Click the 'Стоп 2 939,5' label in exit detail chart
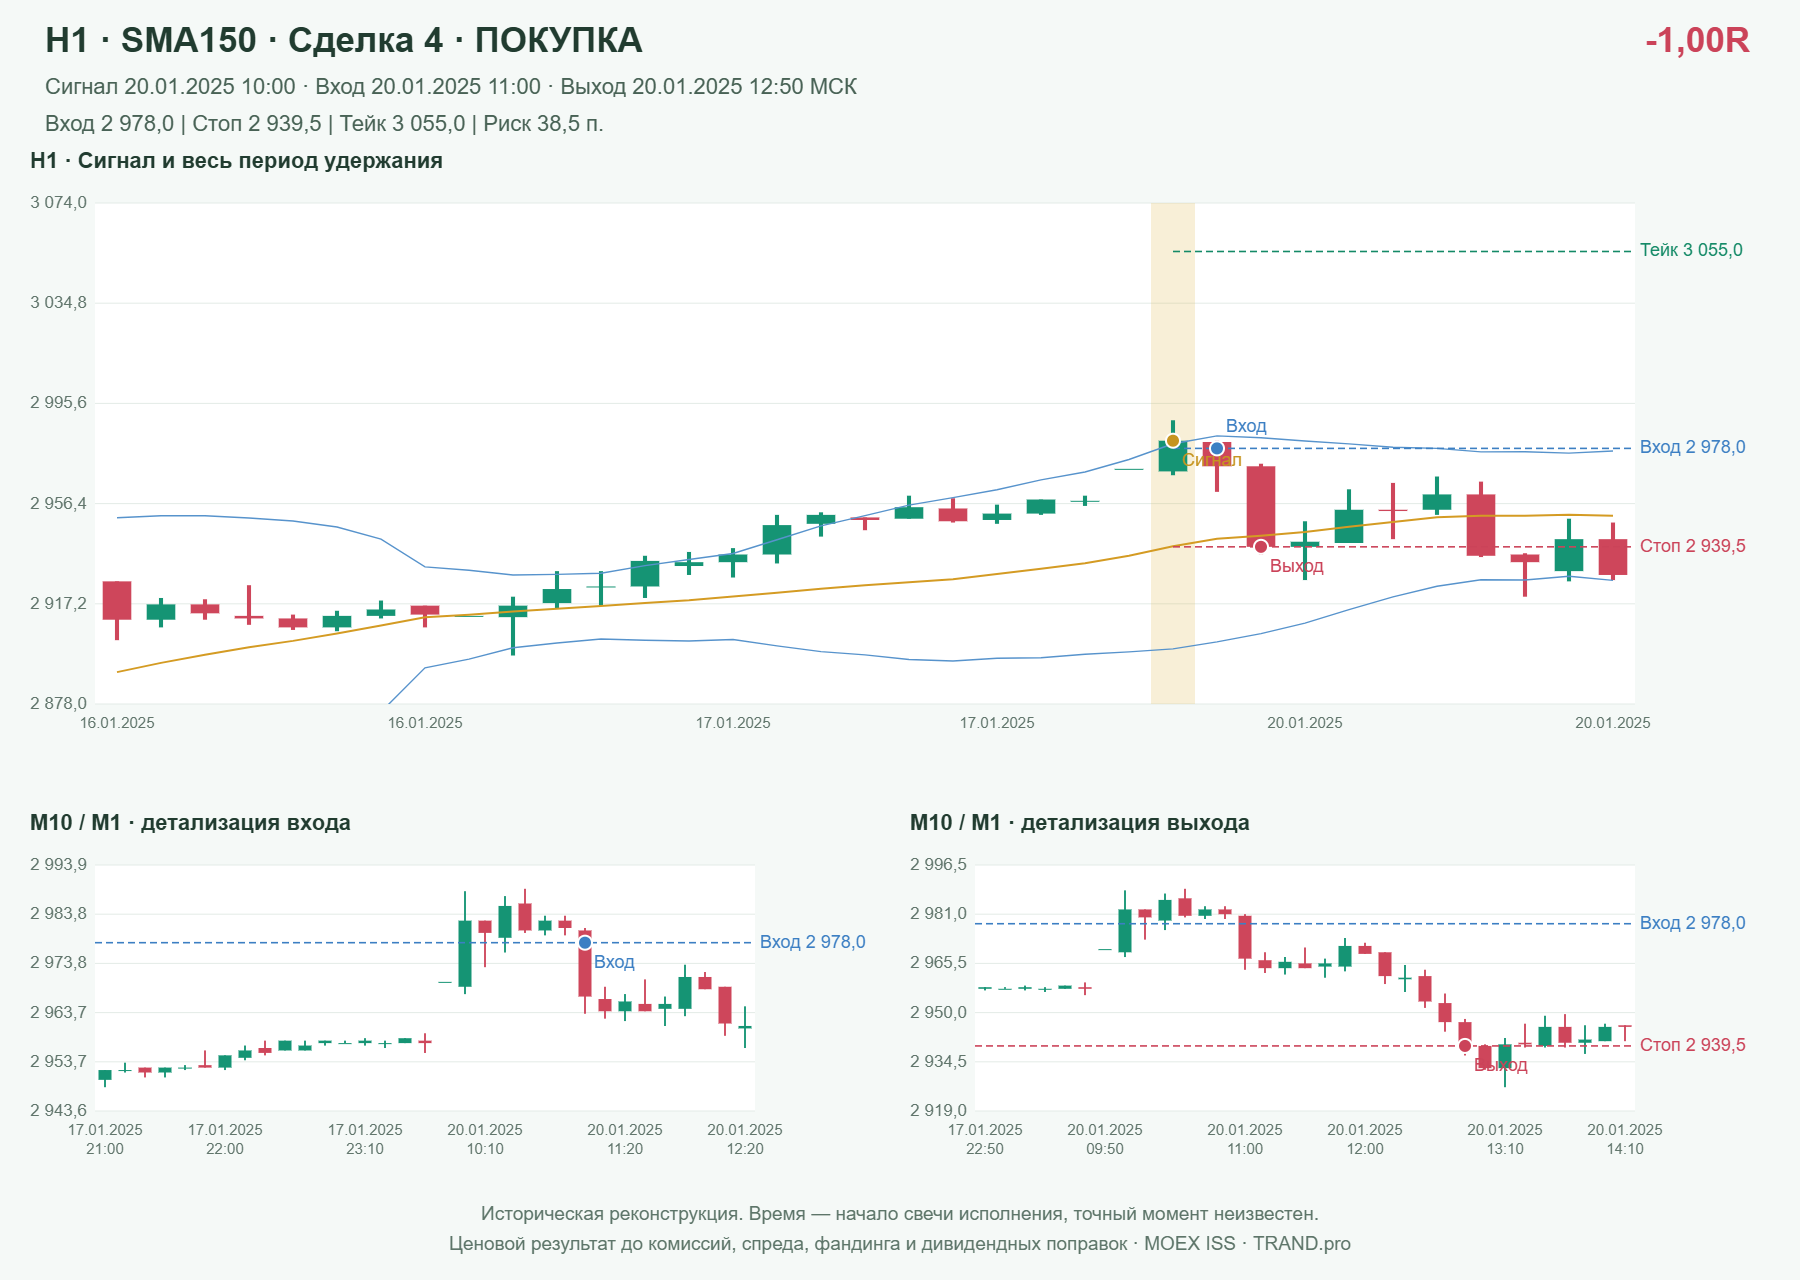This screenshot has width=1800, height=1280. pos(1693,1045)
